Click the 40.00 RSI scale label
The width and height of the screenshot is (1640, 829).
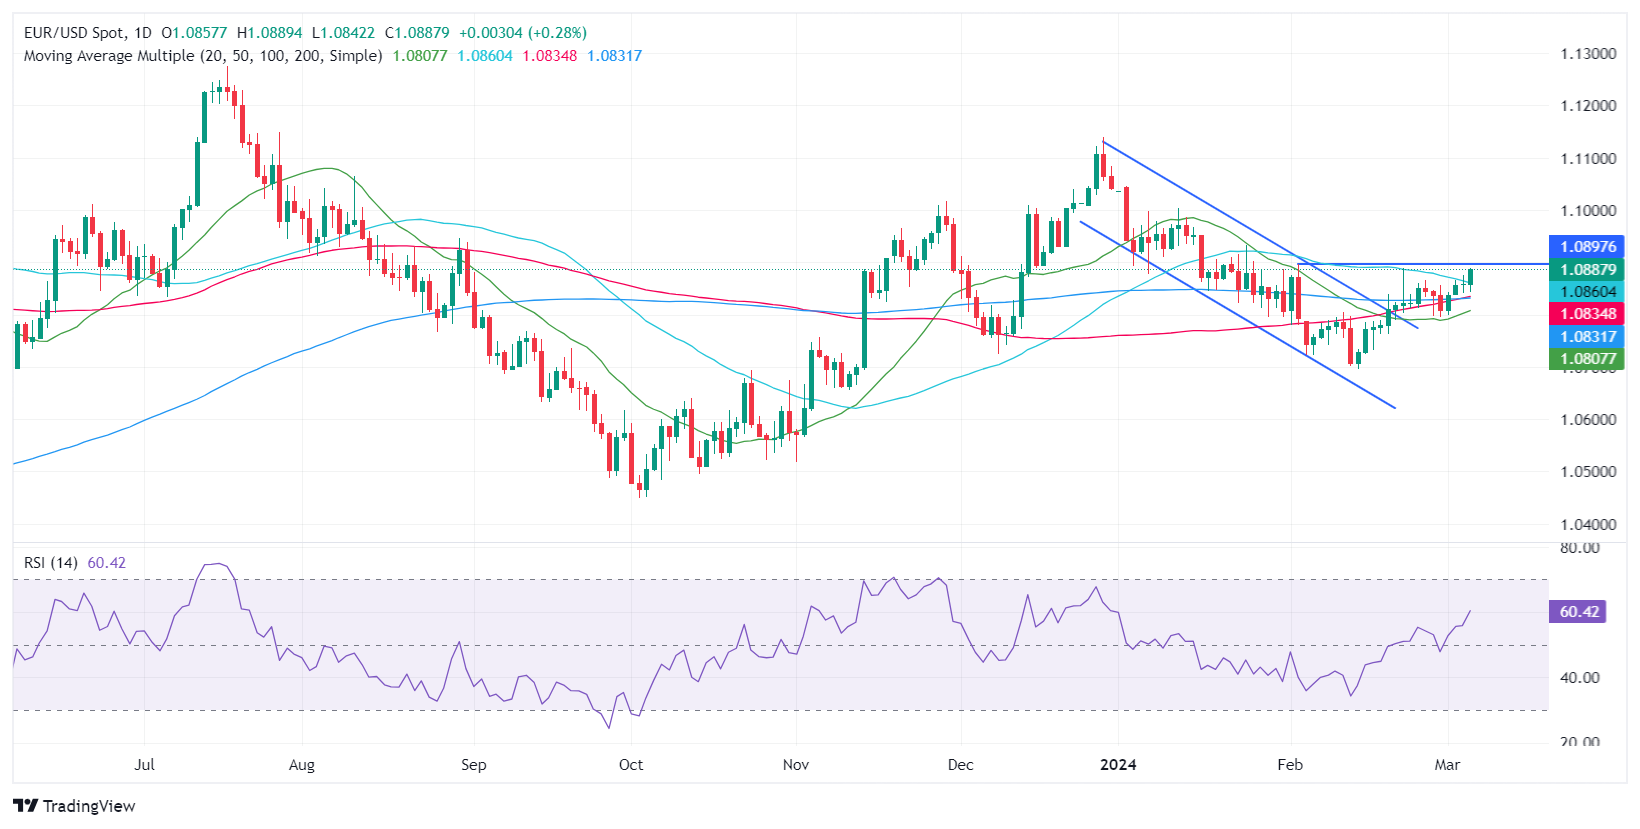tap(1580, 678)
